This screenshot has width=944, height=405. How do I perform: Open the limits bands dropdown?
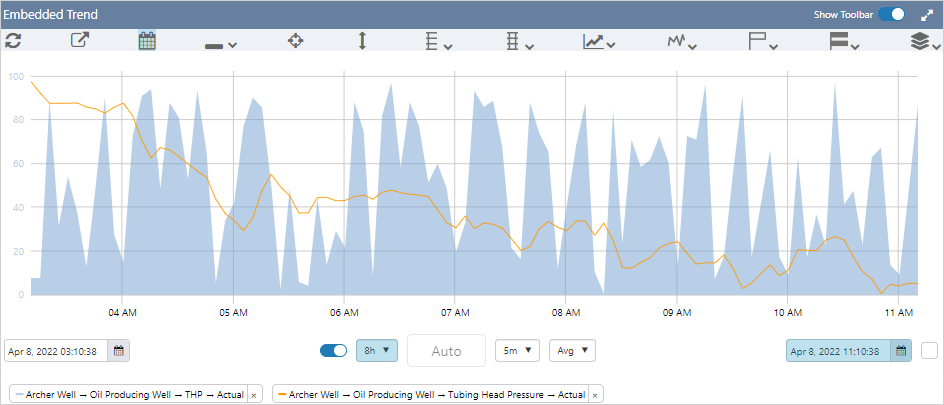tap(844, 42)
